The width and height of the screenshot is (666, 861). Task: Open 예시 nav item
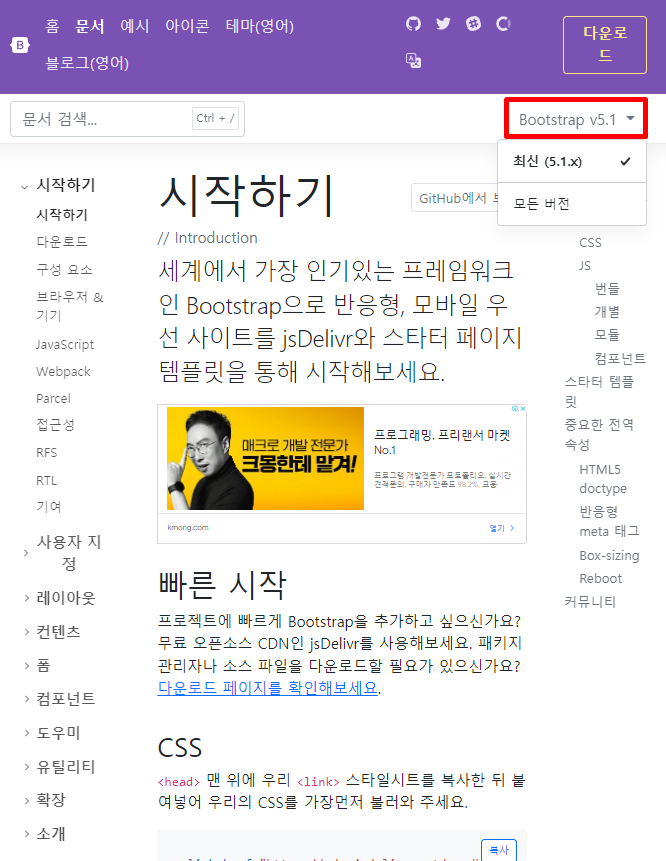coord(135,26)
